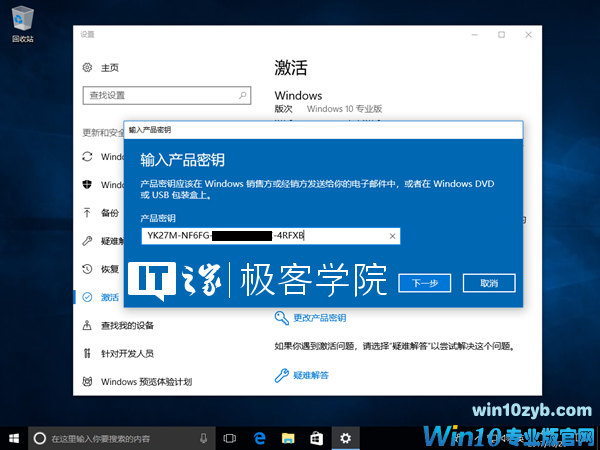Go to Settings home via gear icon
The height and width of the screenshot is (450, 600).
pos(87,68)
